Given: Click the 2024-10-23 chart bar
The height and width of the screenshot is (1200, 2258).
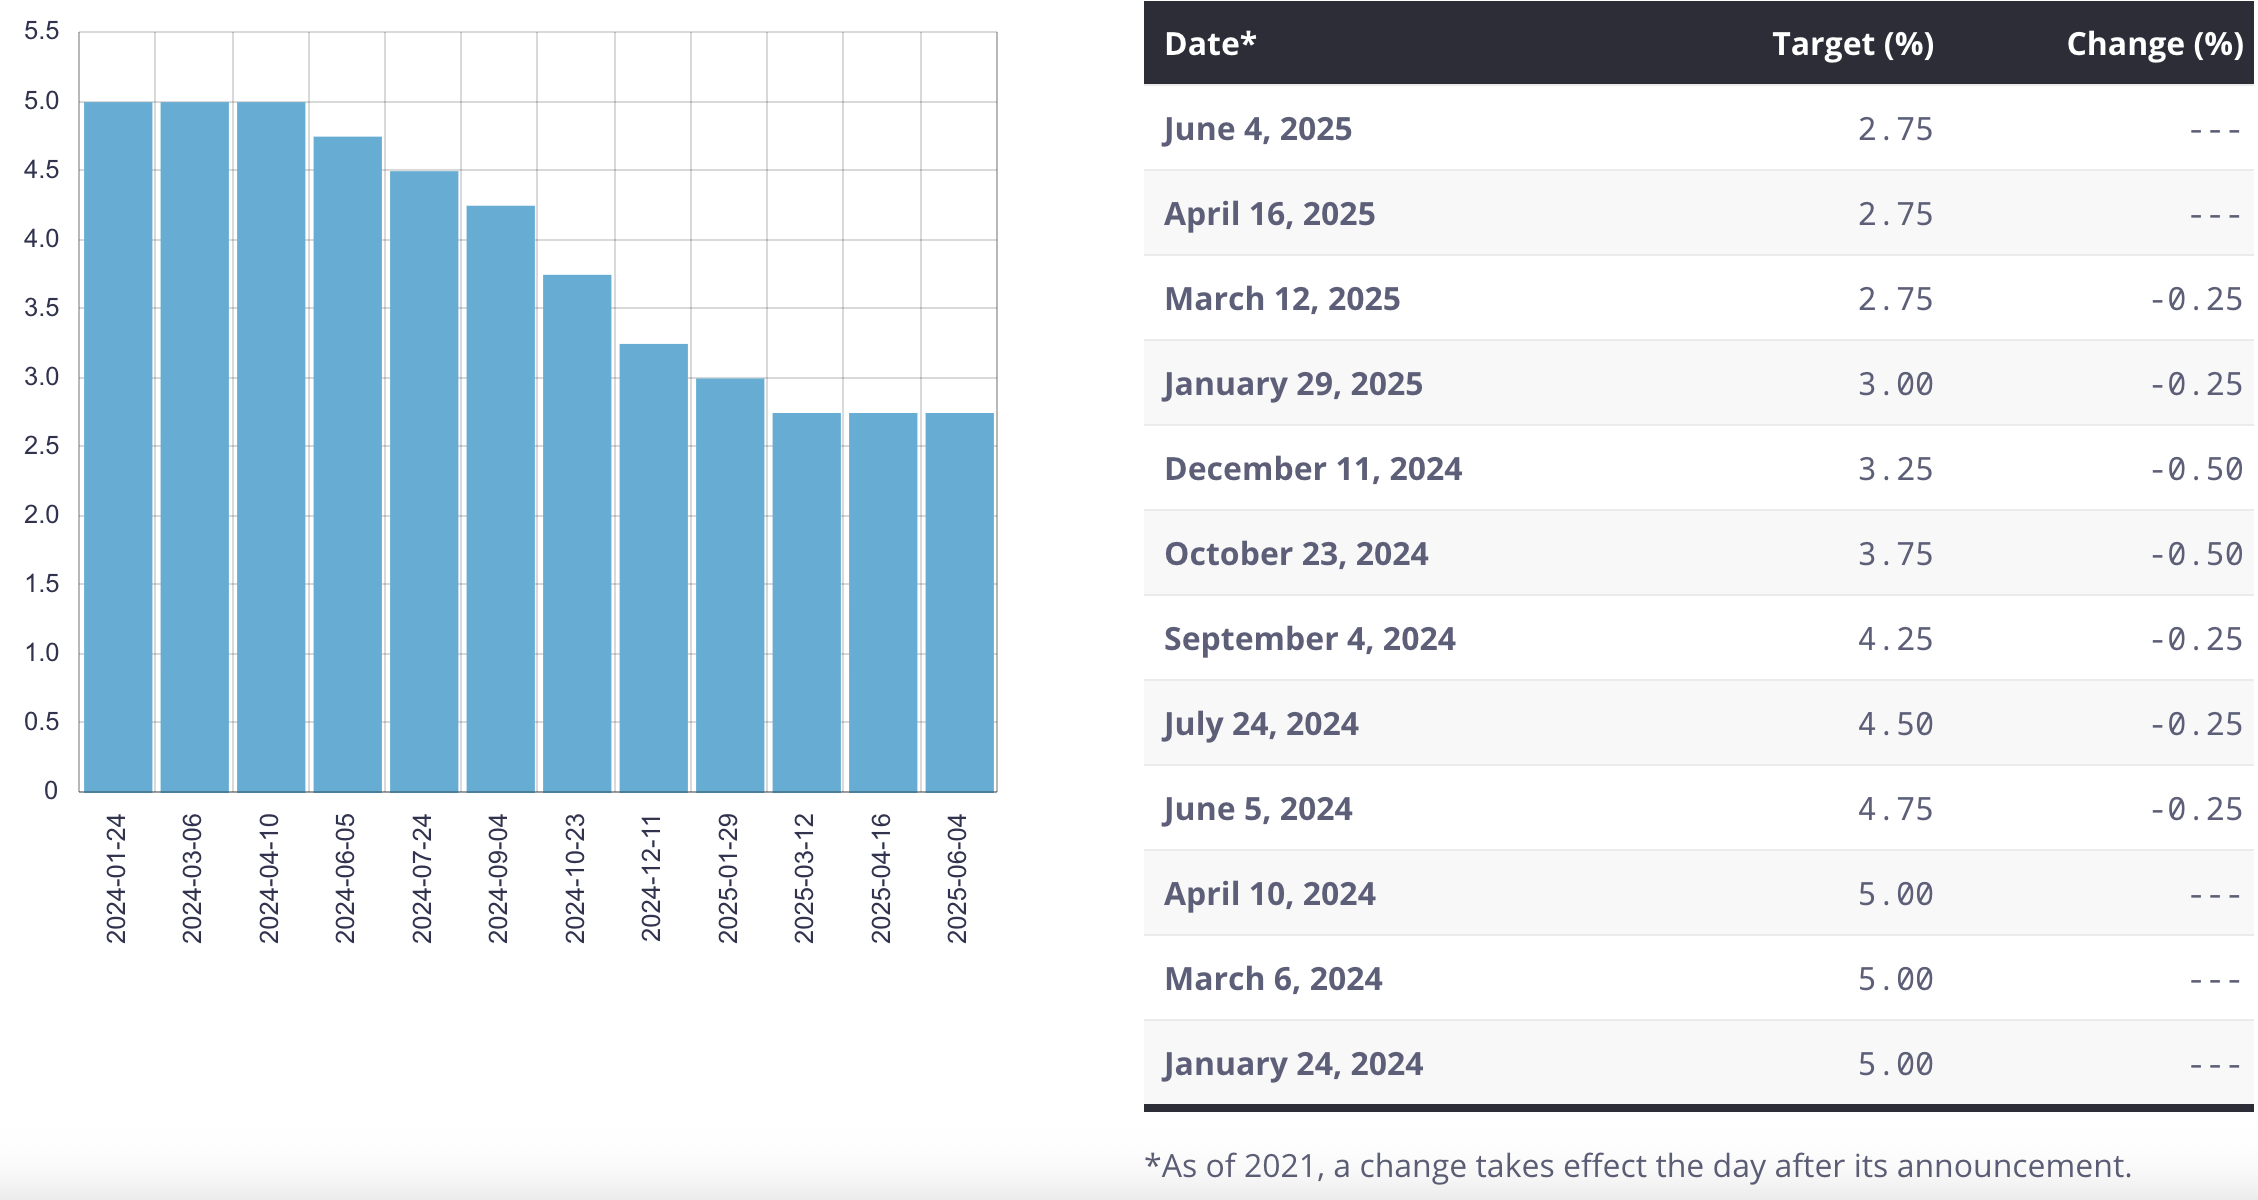Looking at the screenshot, I should tap(577, 533).
